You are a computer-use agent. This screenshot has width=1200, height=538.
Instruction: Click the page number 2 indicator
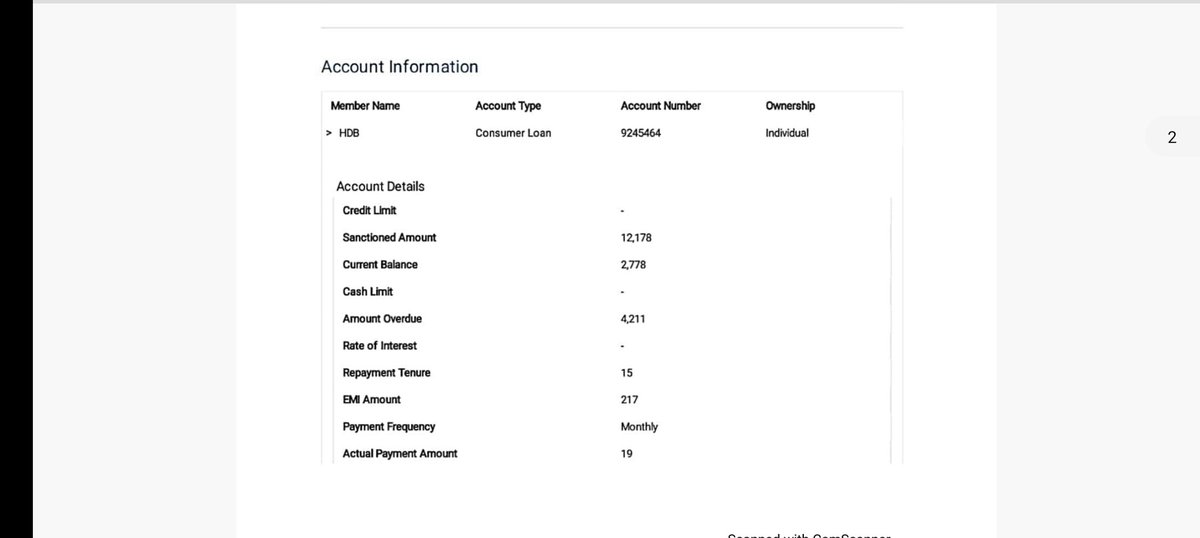[1171, 138]
